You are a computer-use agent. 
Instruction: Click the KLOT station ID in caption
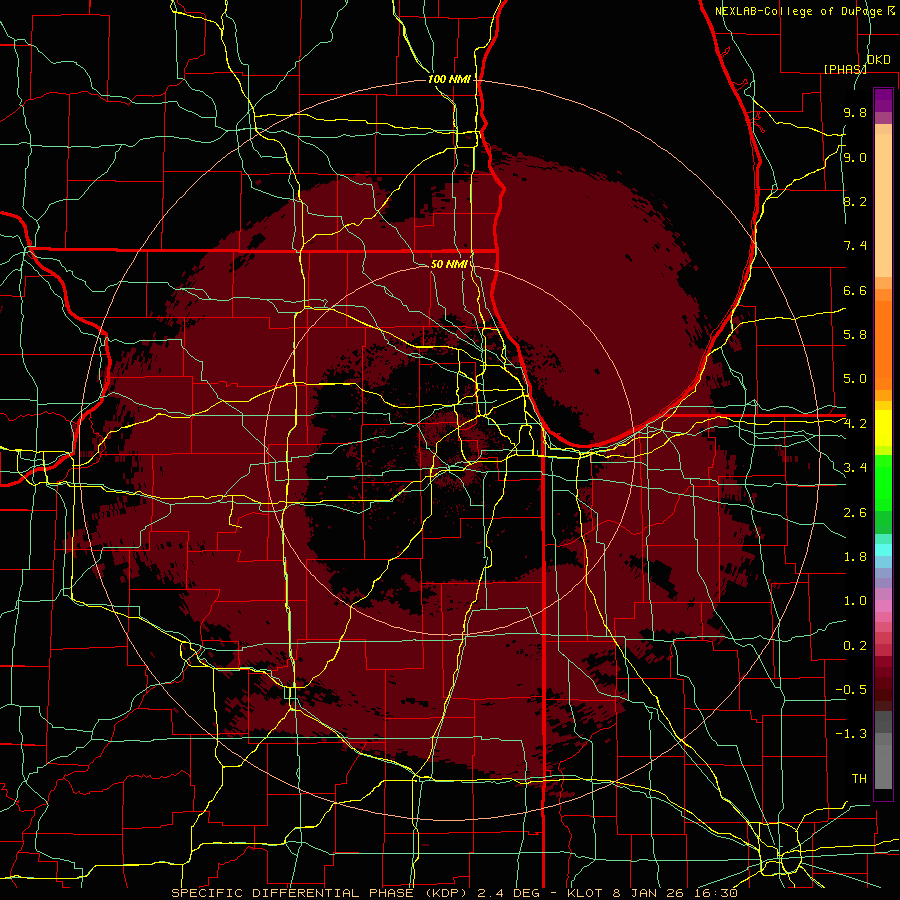coord(585,893)
